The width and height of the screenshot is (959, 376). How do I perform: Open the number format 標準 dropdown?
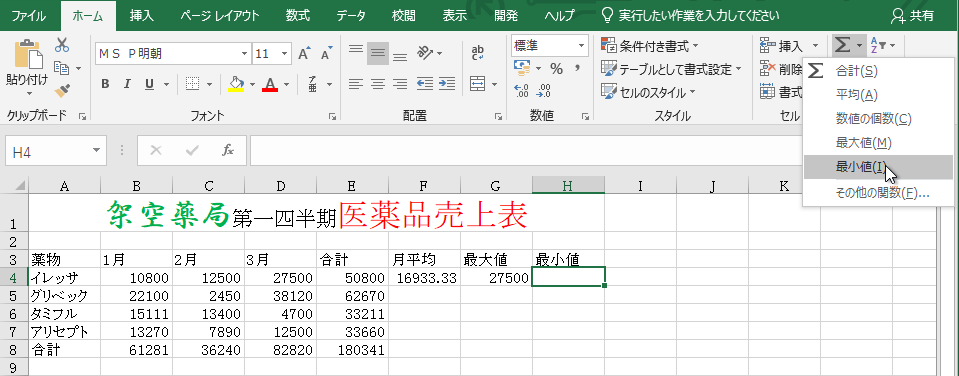582,45
